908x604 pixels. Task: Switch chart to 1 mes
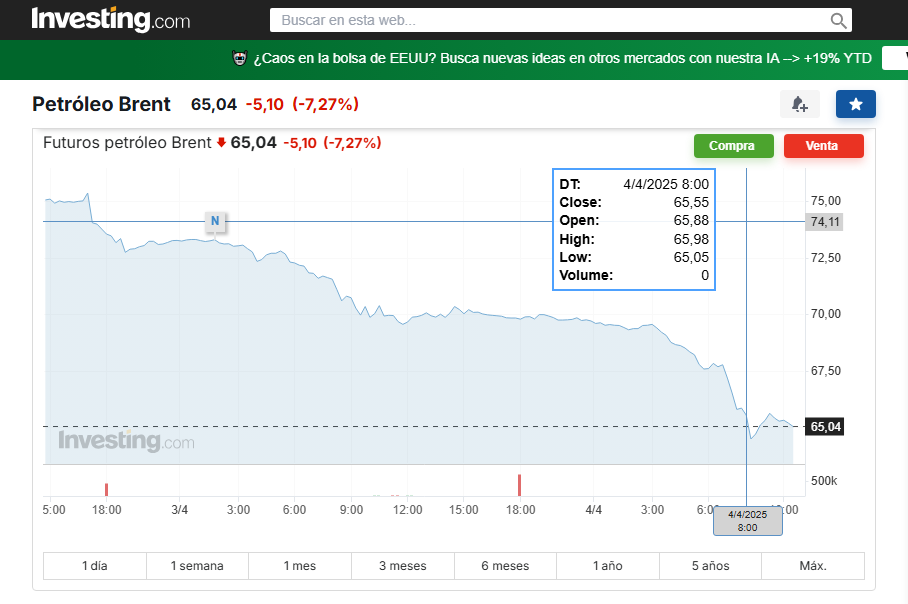point(300,566)
